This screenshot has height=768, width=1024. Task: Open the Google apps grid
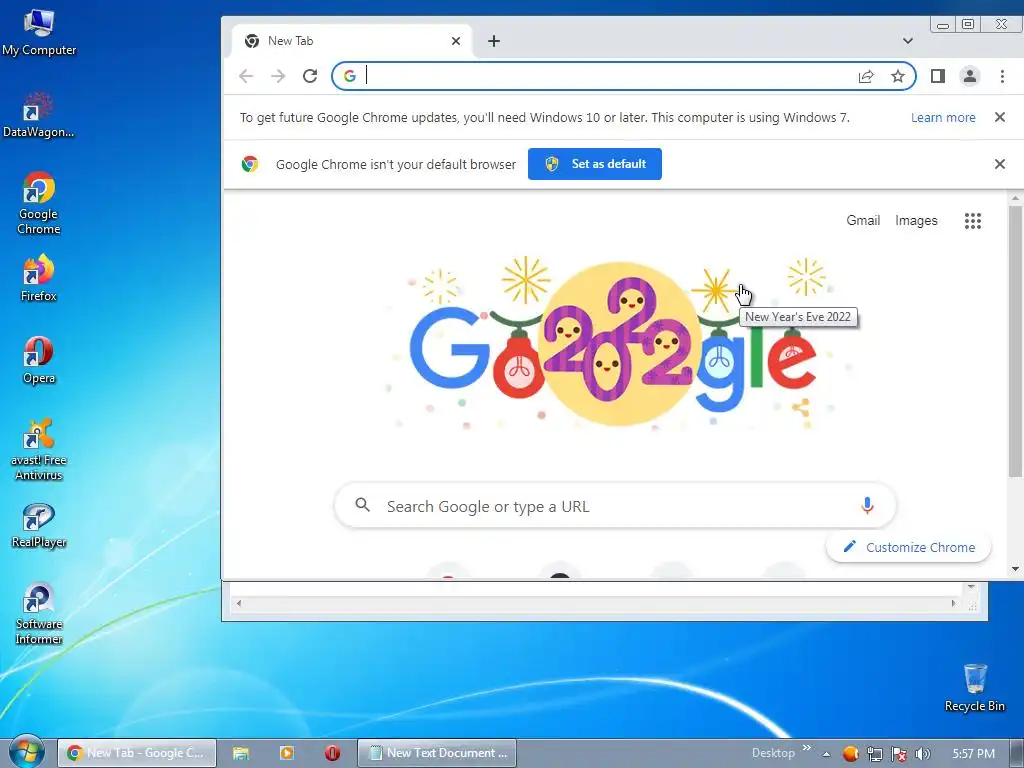(972, 221)
